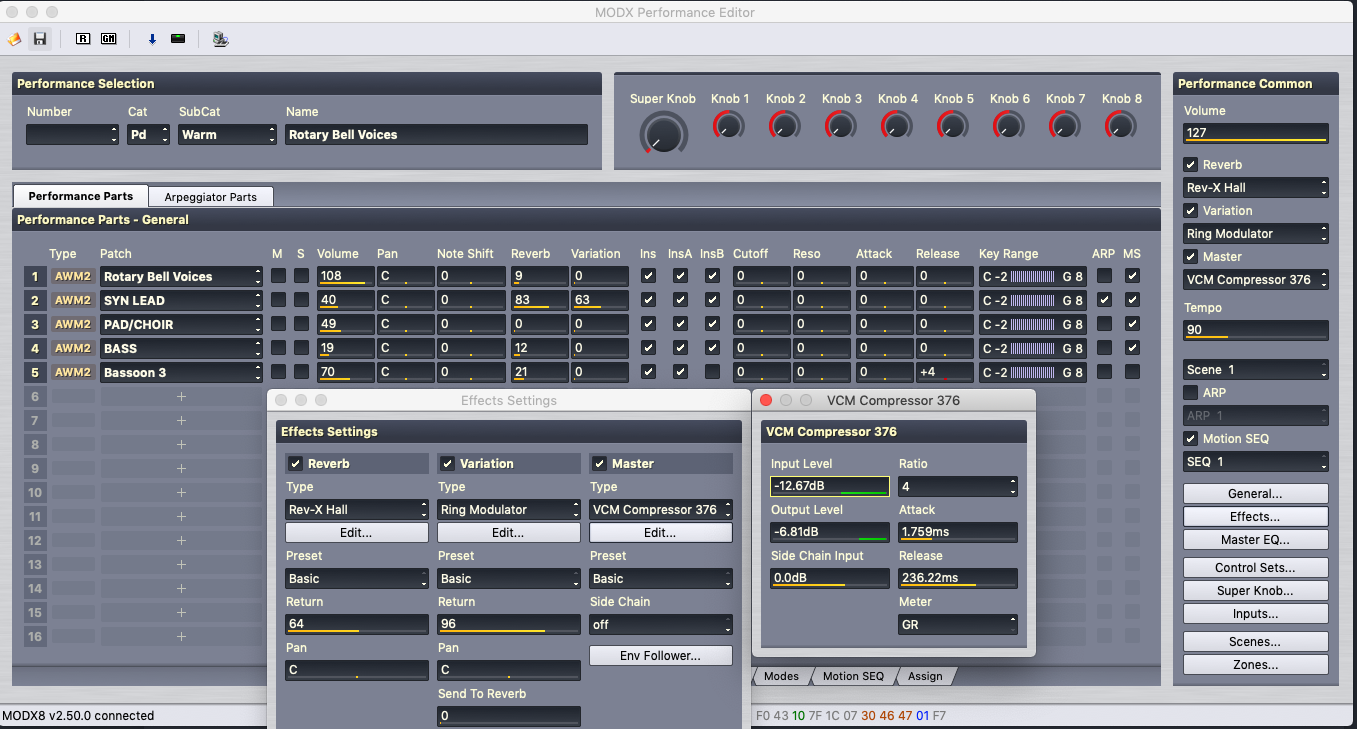The height and width of the screenshot is (729, 1357).
Task: Click the Knob 7 dial
Action: (x=1065, y=125)
